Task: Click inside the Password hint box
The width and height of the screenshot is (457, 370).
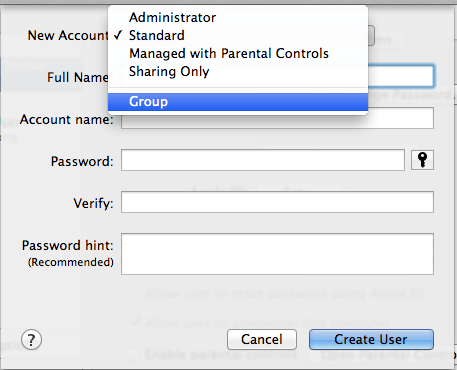Action: (x=277, y=254)
